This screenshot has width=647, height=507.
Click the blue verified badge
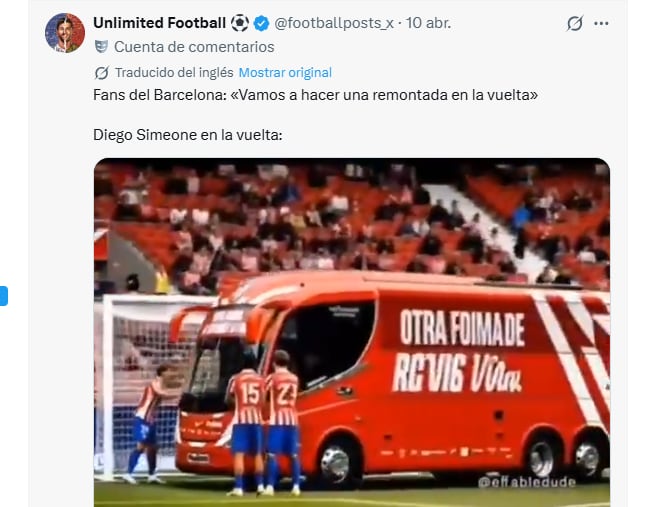click(x=261, y=23)
